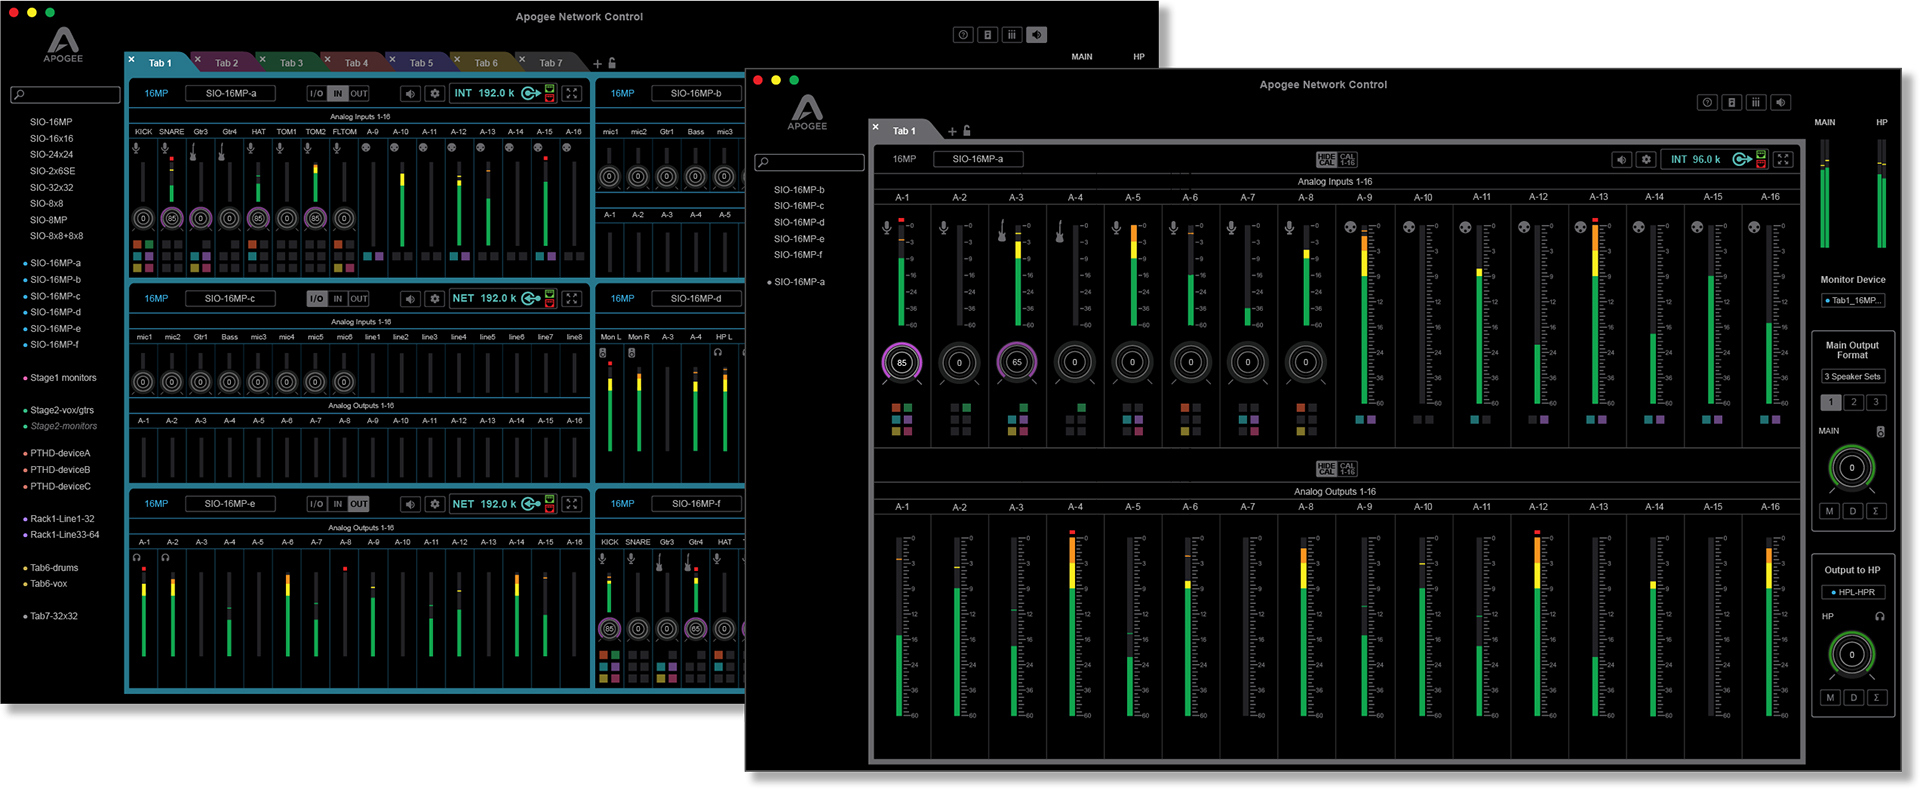Image resolution: width=1920 pixels, height=789 pixels.
Task: Expand SIO-16MP-e panel with fullscreen icon
Action: pyautogui.click(x=572, y=503)
